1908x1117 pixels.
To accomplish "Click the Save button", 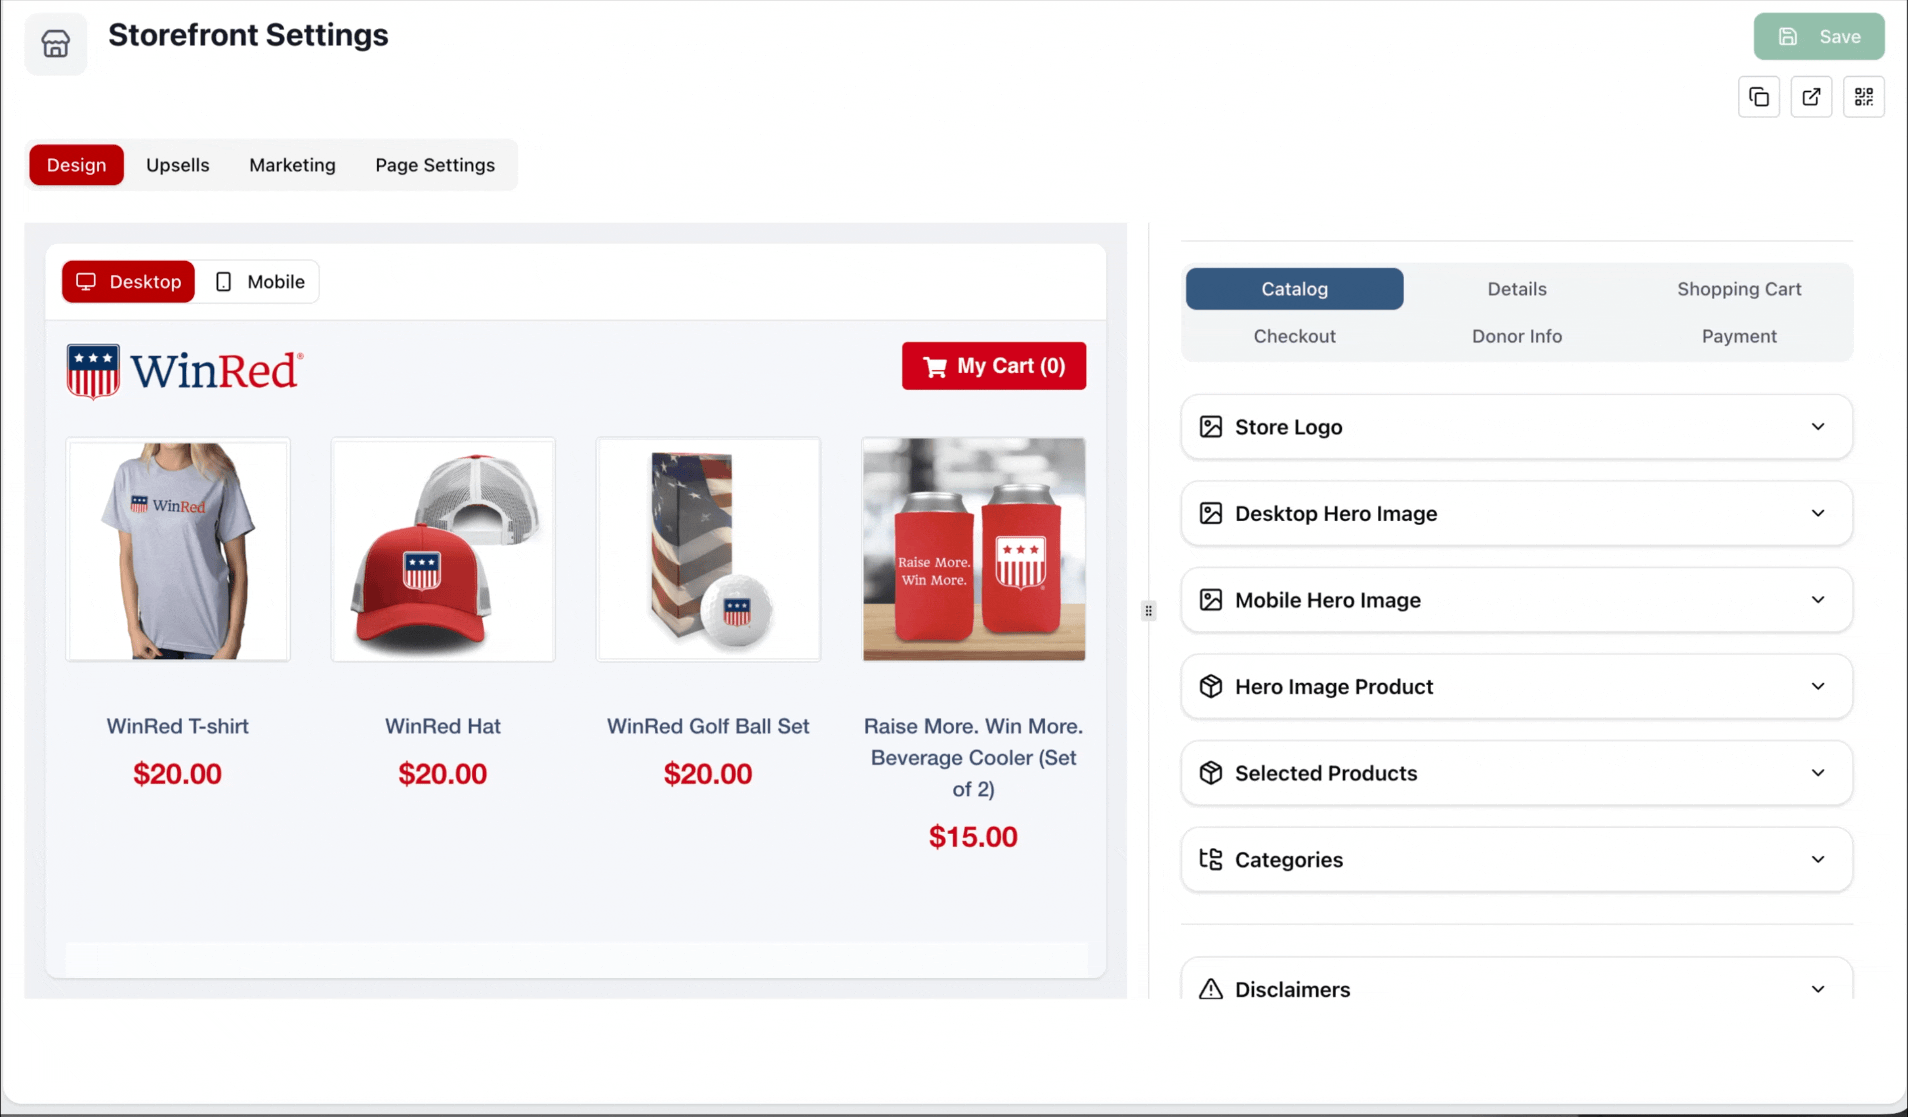I will point(1819,37).
